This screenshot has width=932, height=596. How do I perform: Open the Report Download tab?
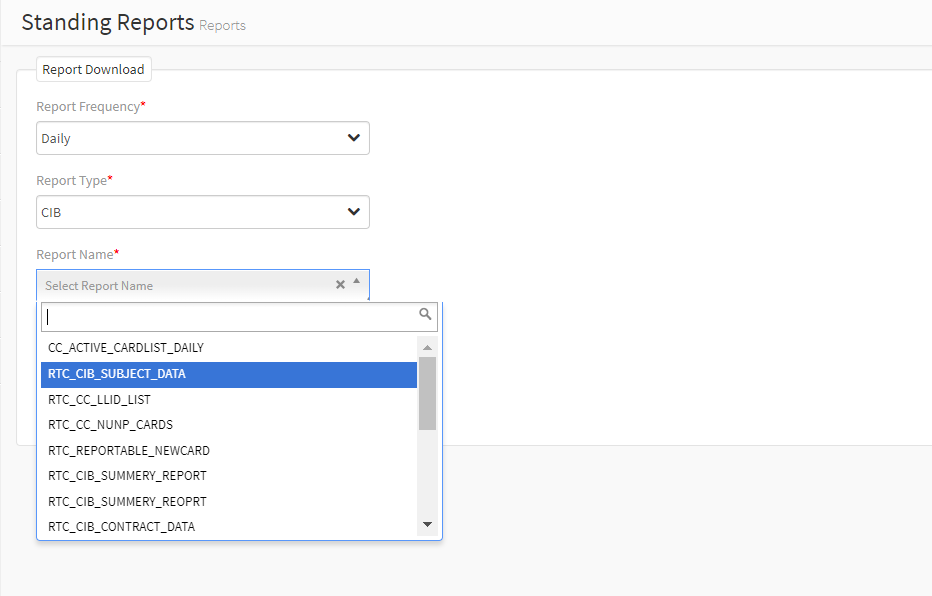(x=93, y=70)
